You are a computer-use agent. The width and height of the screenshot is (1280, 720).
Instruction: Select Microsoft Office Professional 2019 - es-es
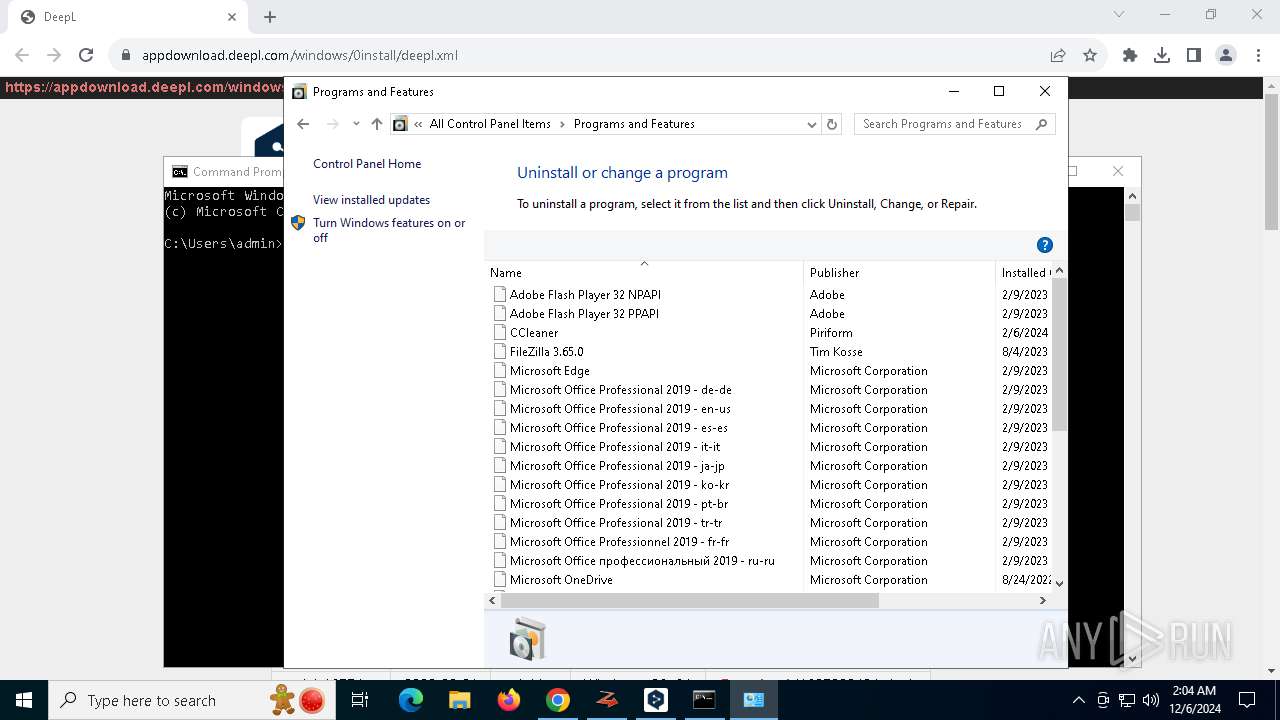pyautogui.click(x=619, y=428)
